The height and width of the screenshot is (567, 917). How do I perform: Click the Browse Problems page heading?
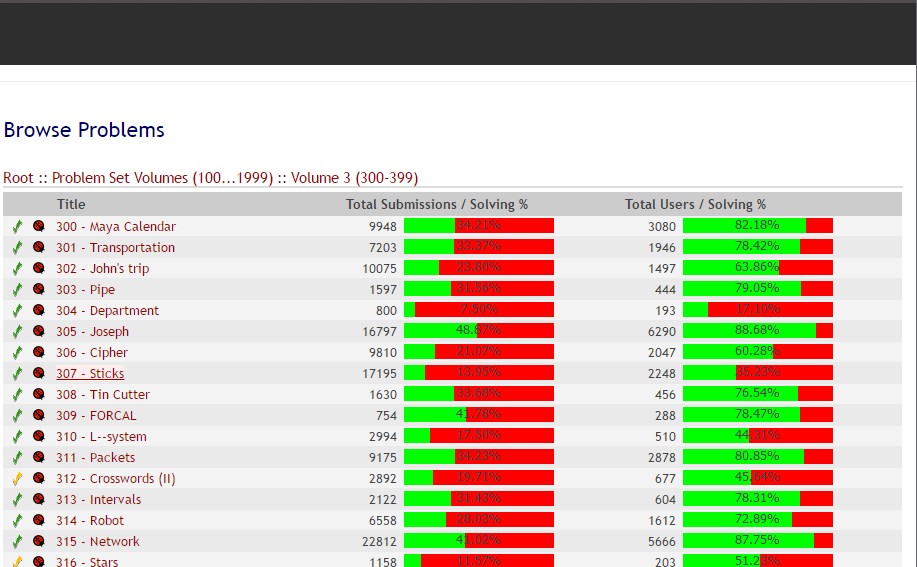(84, 130)
